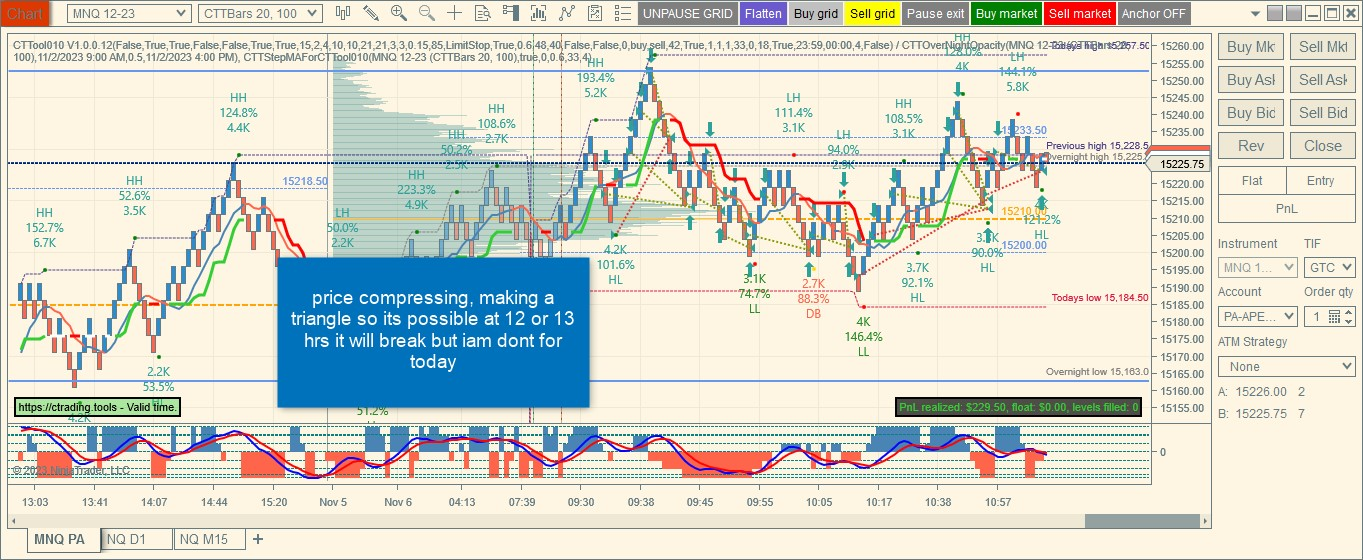Expand the ATM Strategy None dropdown

pos(1287,367)
